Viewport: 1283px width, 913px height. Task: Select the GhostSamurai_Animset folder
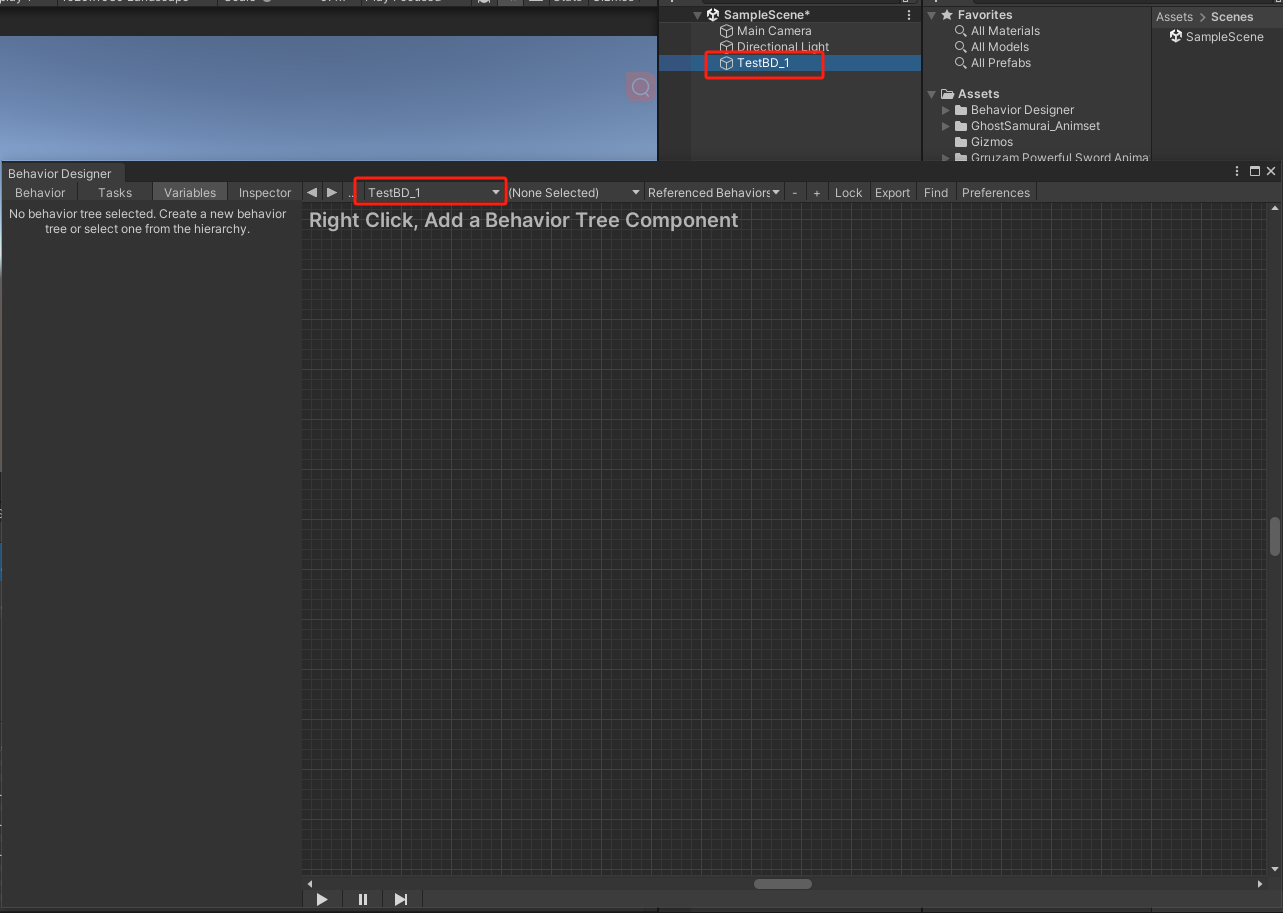(x=1035, y=126)
